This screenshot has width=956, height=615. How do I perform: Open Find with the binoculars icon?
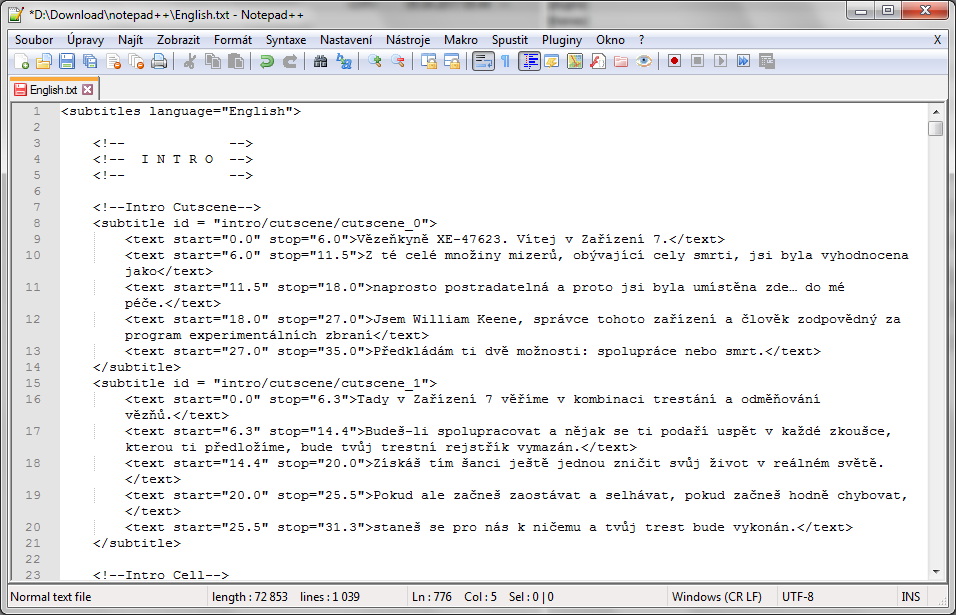pos(320,62)
